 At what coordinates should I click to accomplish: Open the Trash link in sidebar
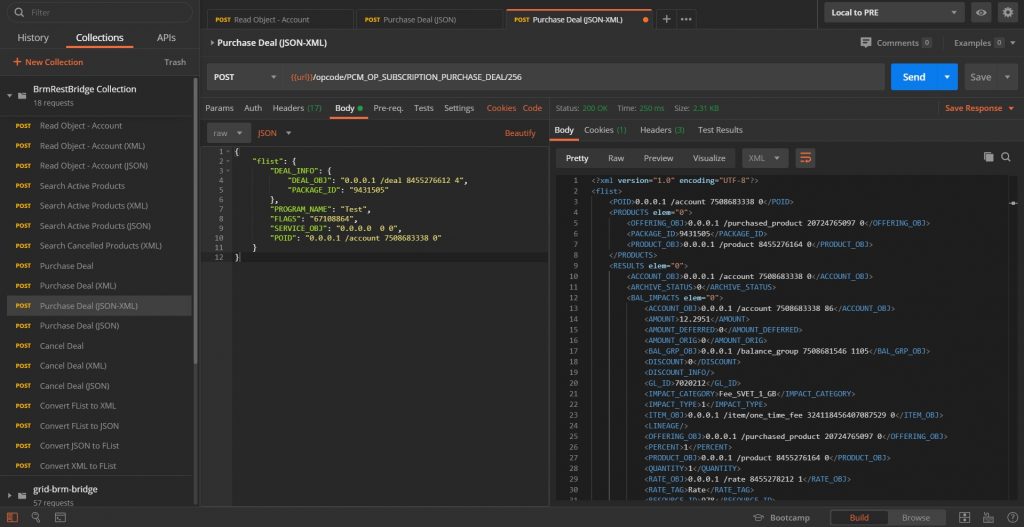pos(175,62)
